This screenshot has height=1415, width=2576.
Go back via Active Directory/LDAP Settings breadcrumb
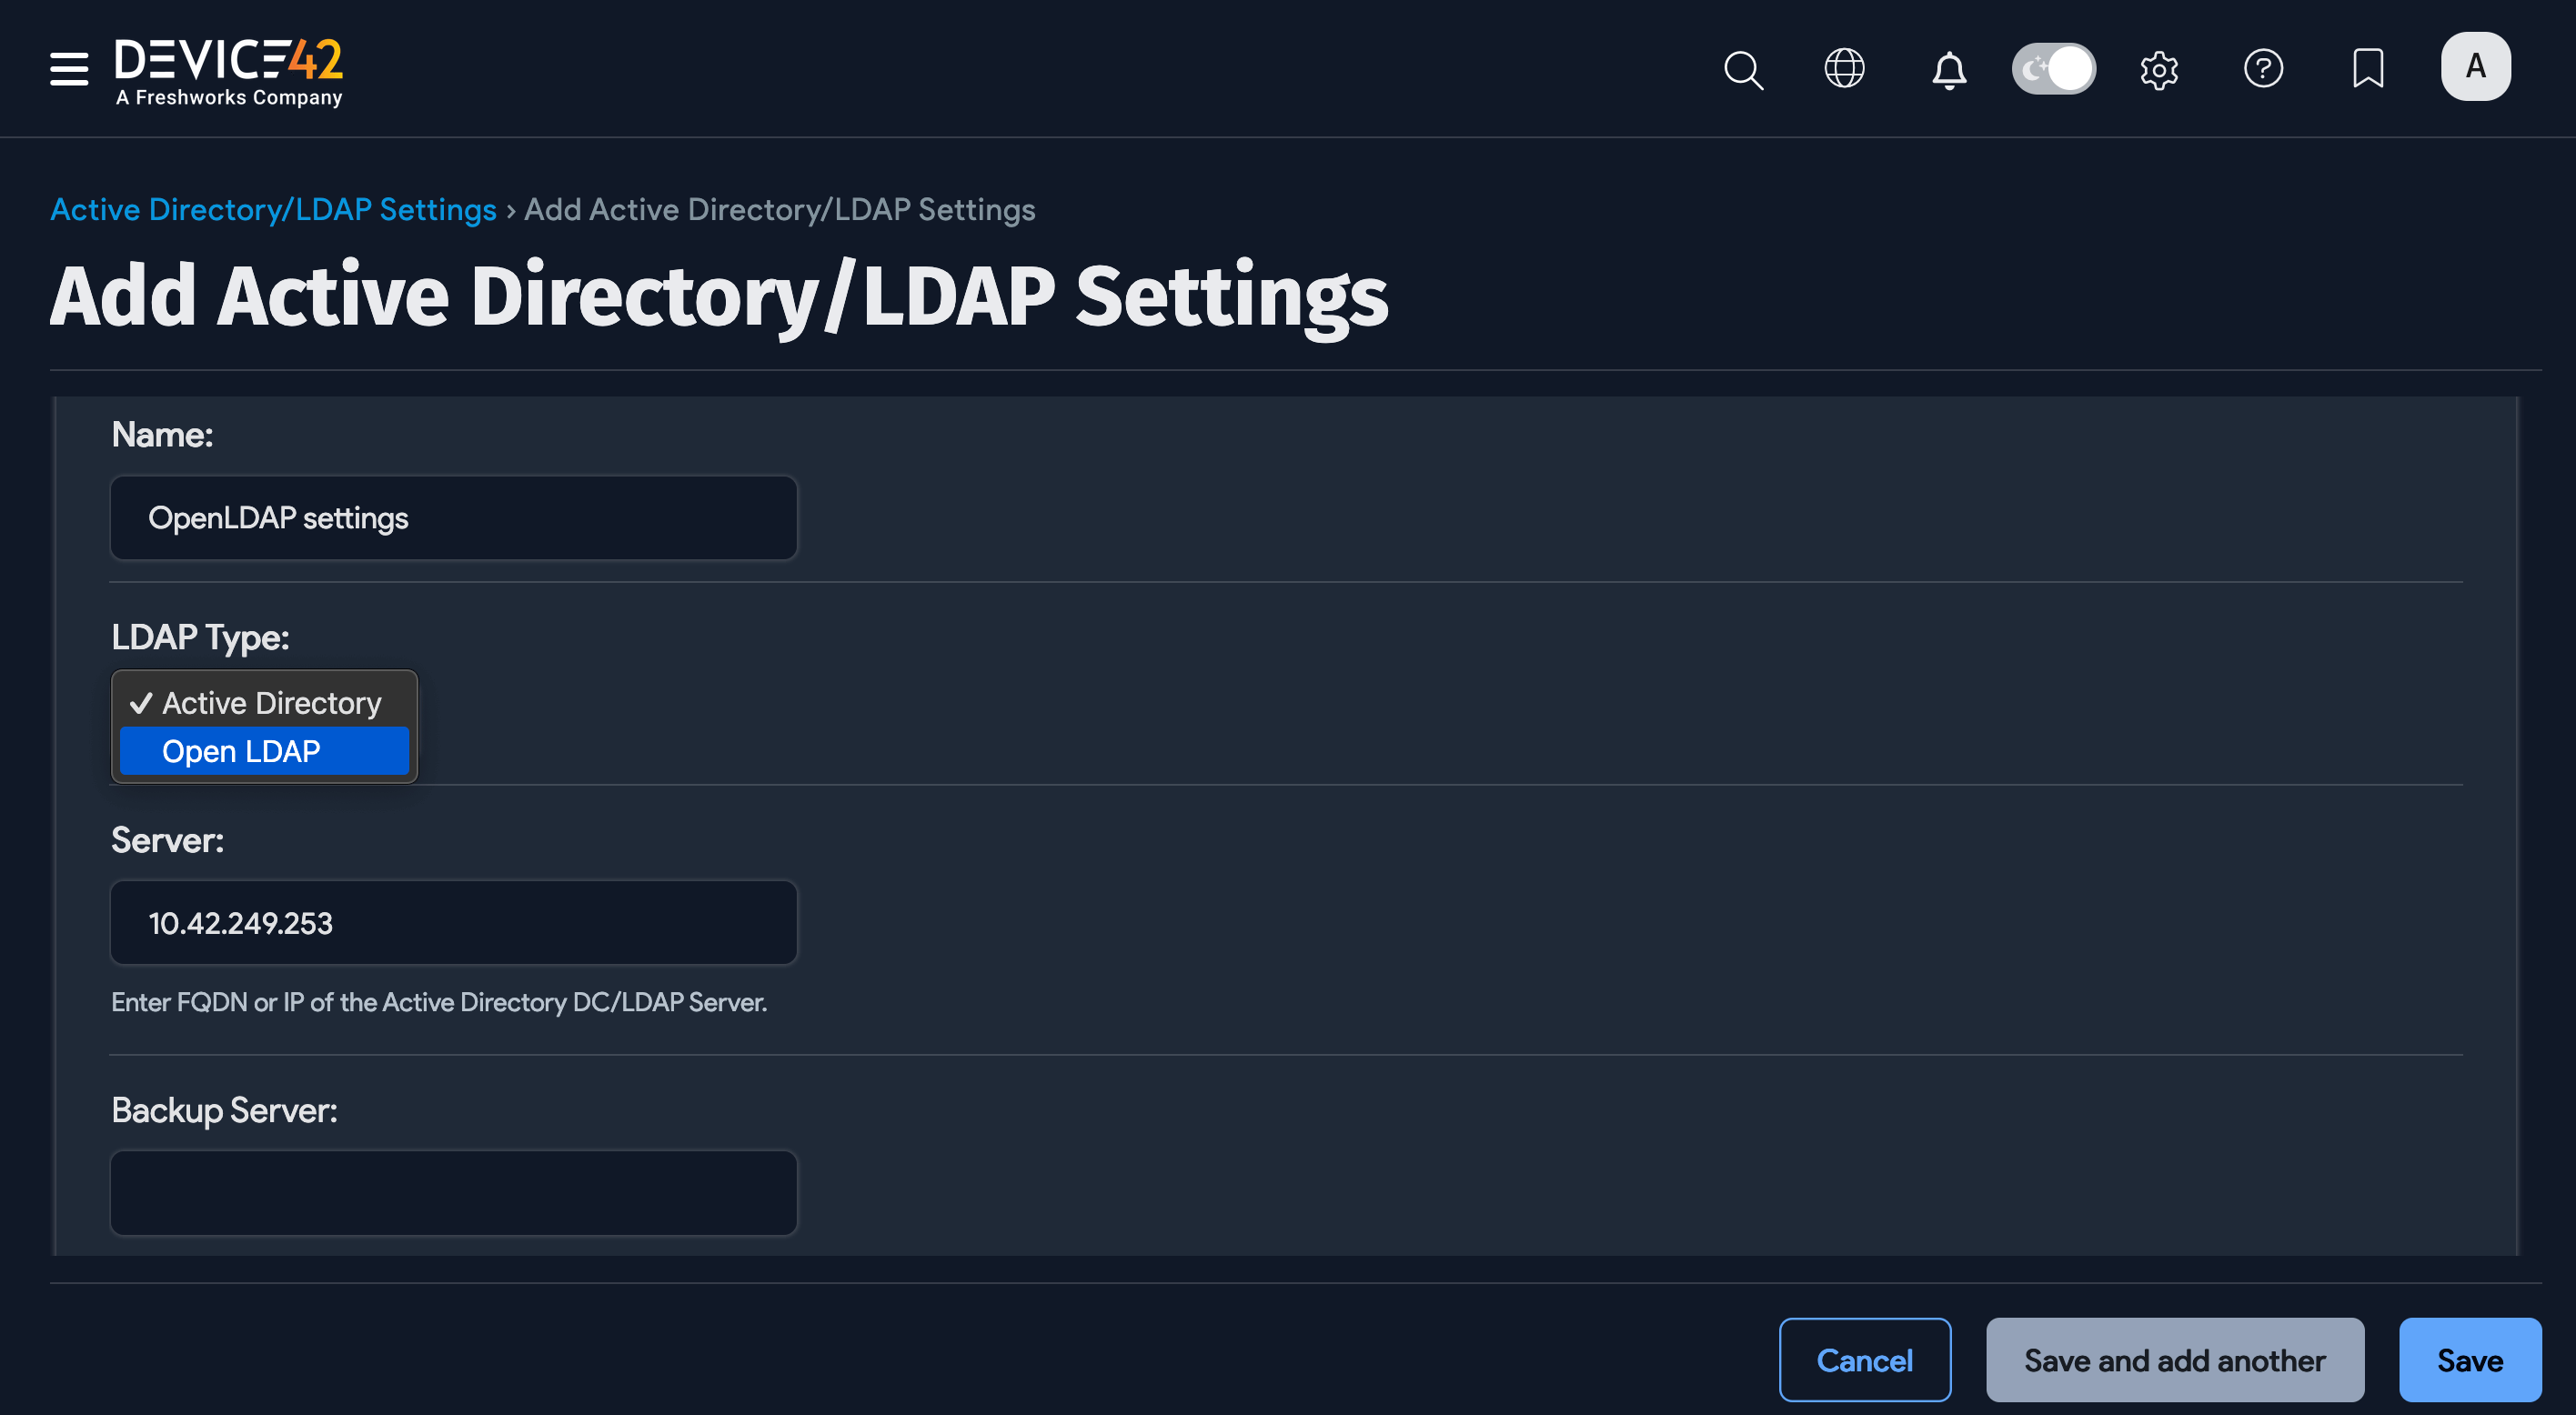click(273, 209)
